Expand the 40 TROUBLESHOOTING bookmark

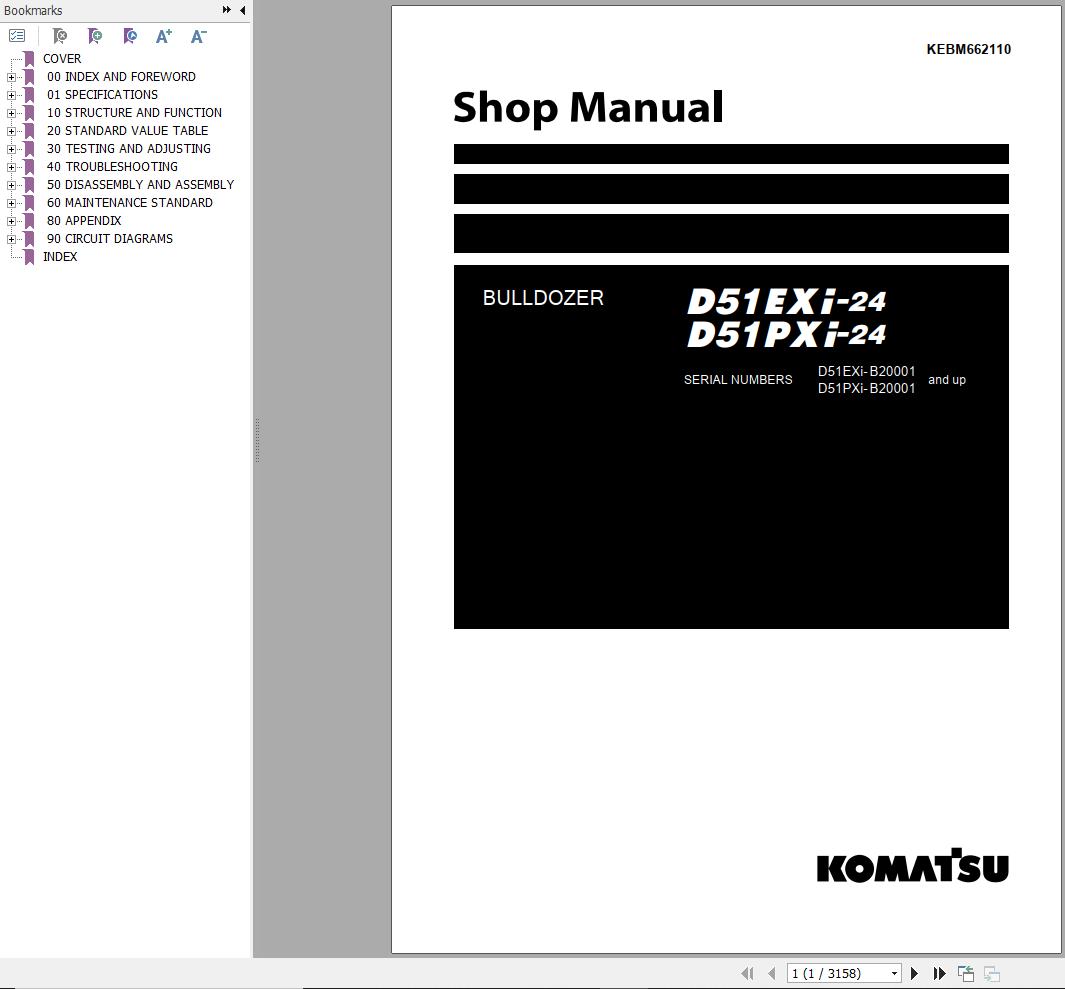(11, 166)
